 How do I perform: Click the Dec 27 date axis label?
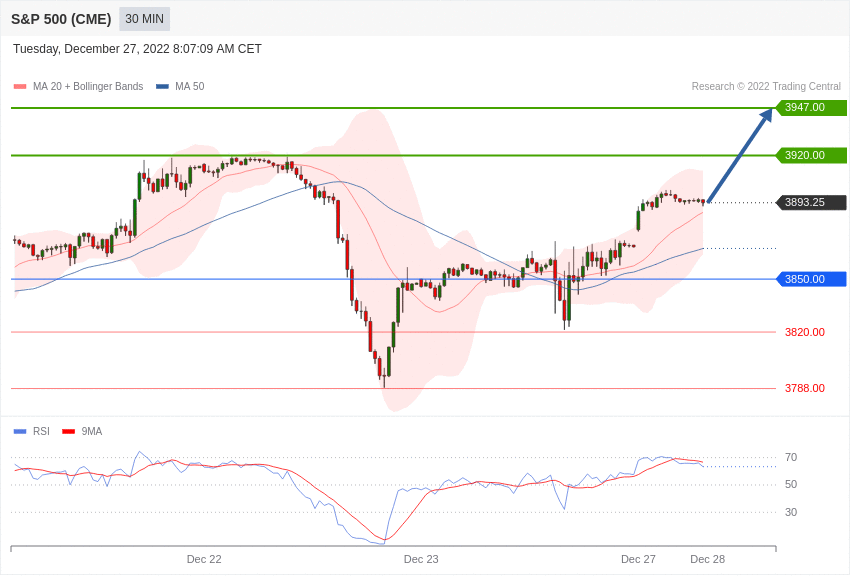(x=638, y=559)
